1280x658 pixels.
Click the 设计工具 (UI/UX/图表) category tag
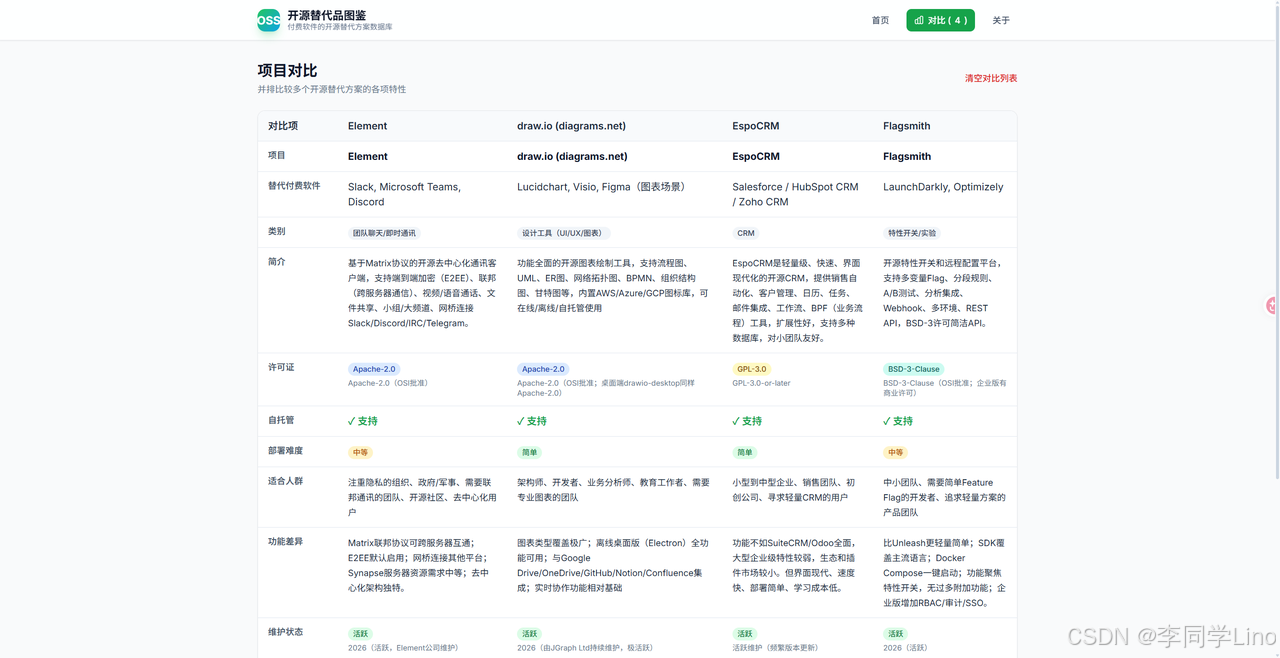tap(564, 233)
